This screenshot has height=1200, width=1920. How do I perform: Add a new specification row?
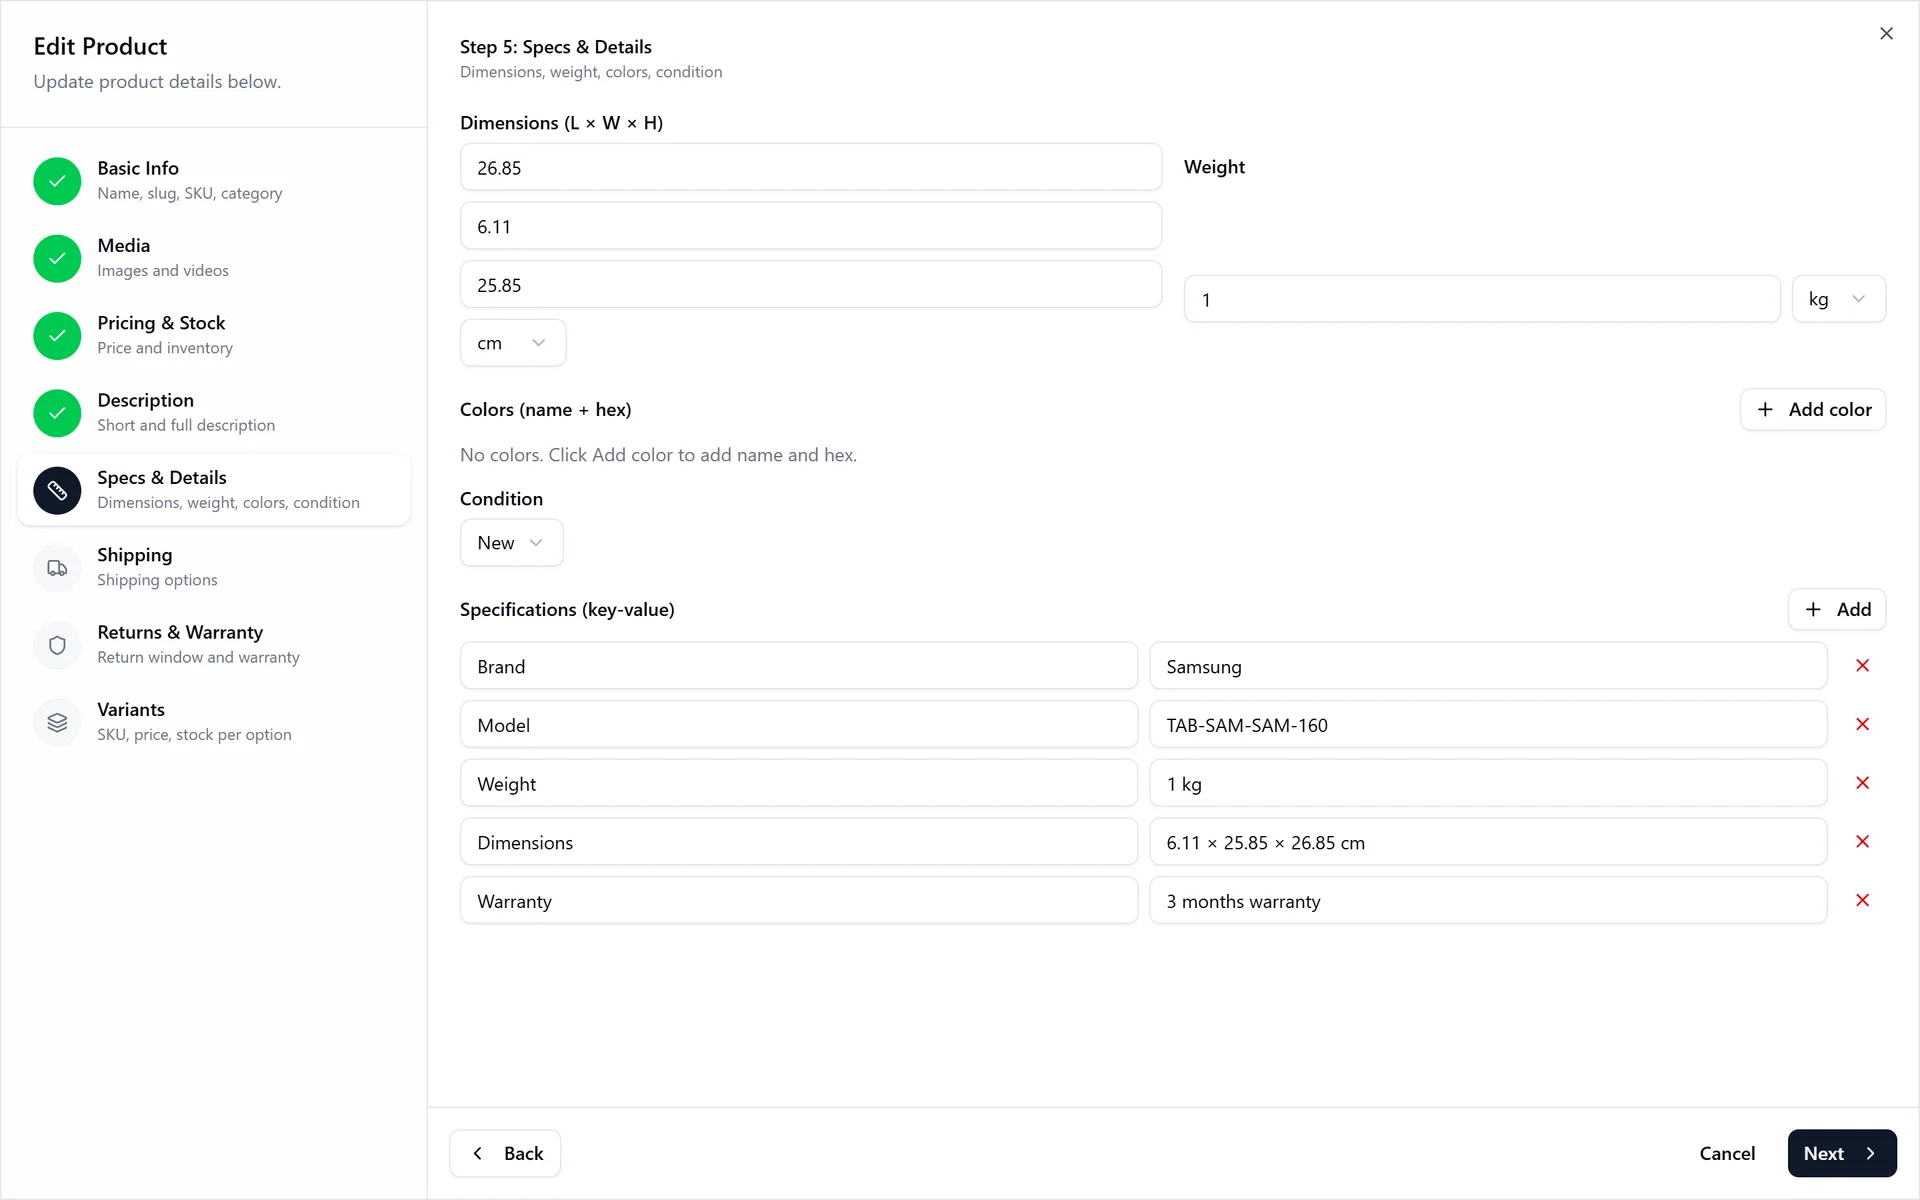[1837, 610]
